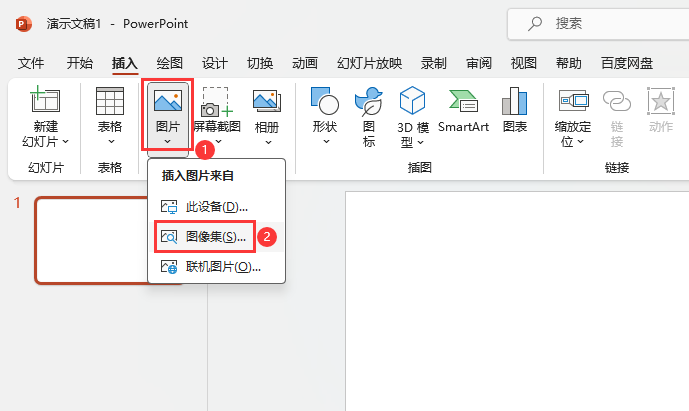Click the PowerPoint app logo icon
Screen dimensions: 689x411
click(x=24, y=24)
